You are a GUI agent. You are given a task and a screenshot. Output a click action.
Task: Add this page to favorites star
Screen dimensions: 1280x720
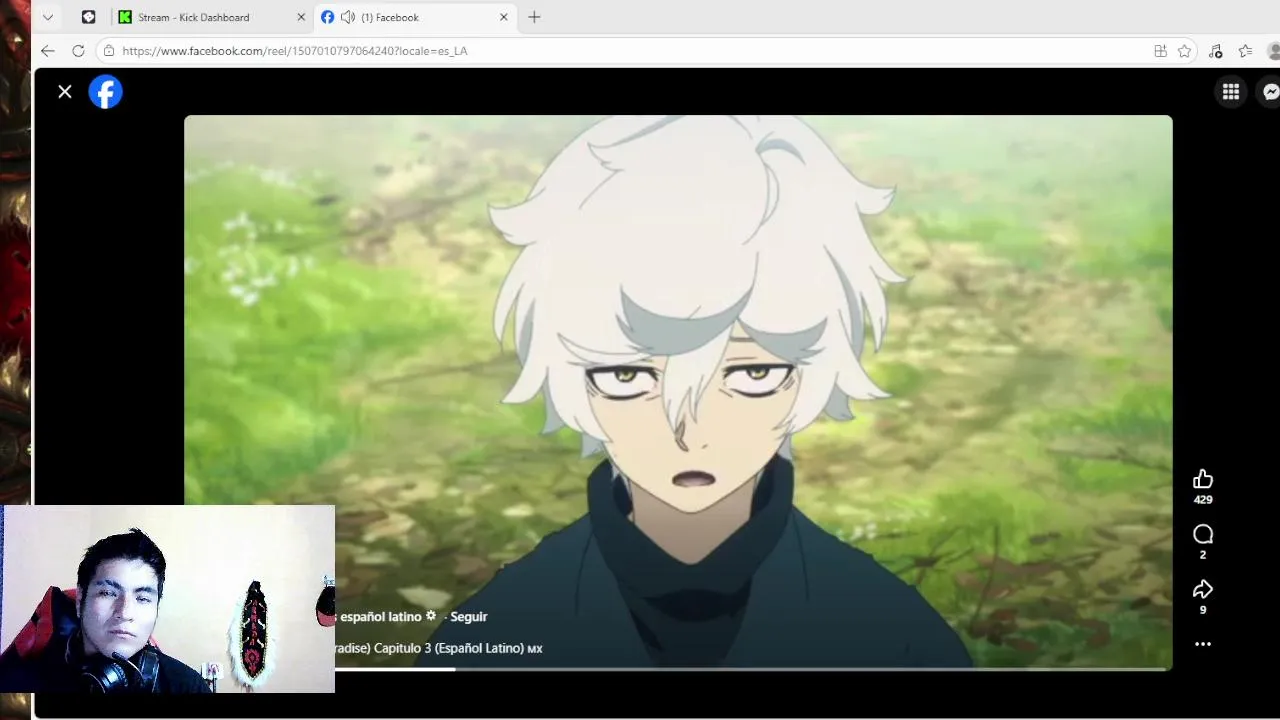coord(1185,51)
